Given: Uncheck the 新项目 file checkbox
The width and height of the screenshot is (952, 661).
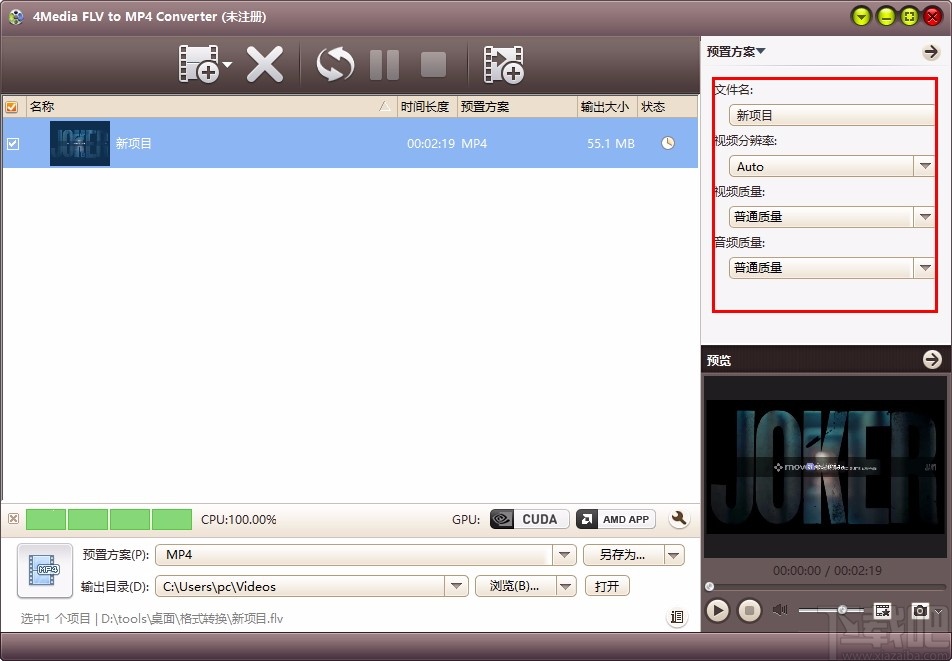Looking at the screenshot, I should pos(13,143).
